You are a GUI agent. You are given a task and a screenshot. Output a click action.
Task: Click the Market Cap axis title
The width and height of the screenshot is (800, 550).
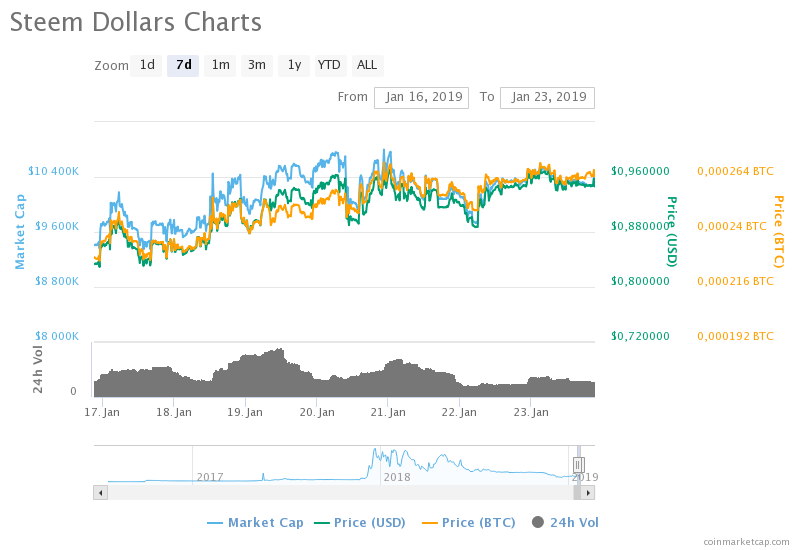click(x=19, y=231)
